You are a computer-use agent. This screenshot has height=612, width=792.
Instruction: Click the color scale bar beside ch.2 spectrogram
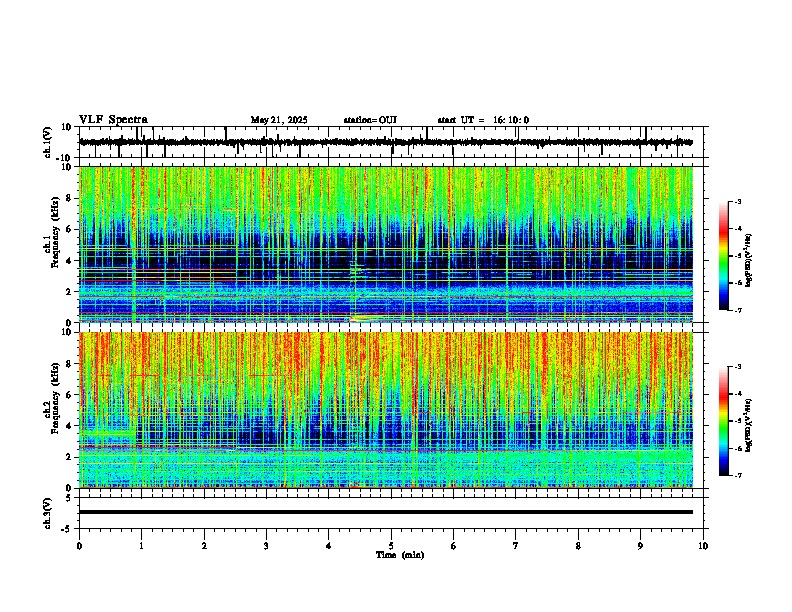point(723,421)
